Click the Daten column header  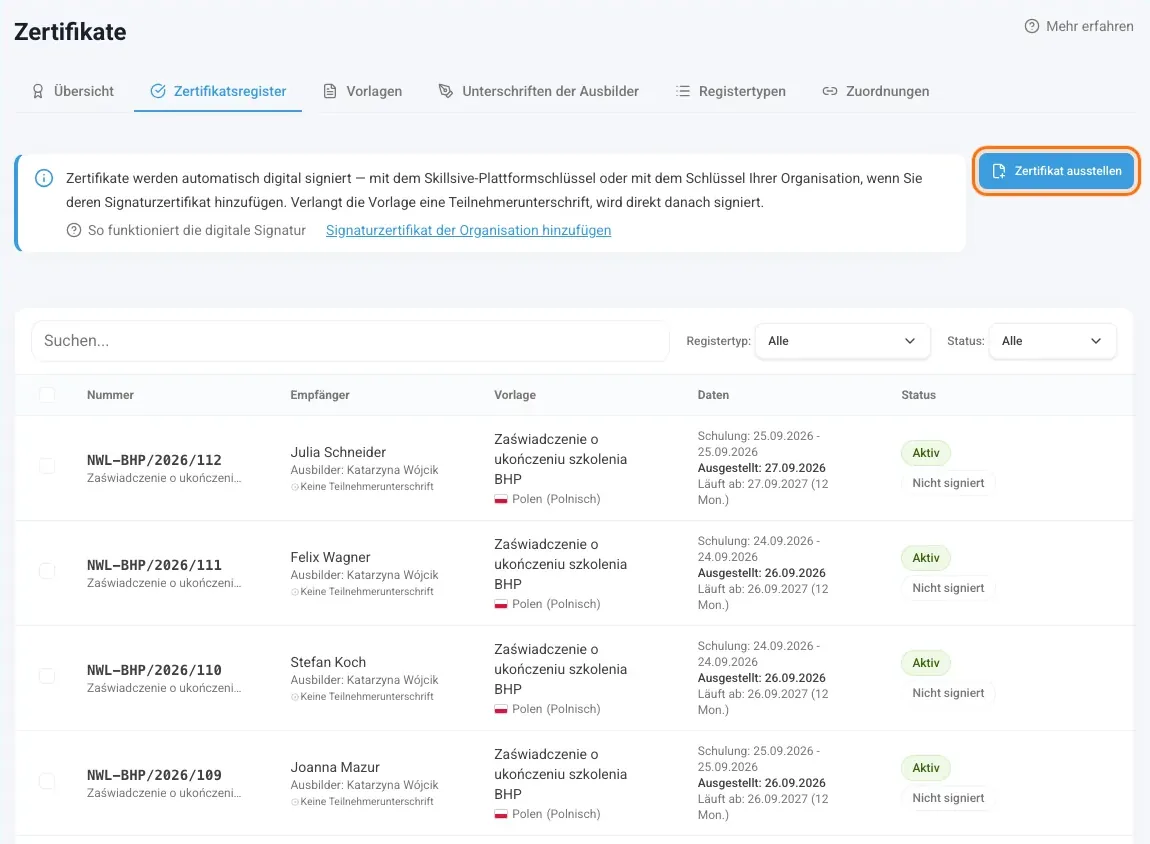tap(713, 395)
